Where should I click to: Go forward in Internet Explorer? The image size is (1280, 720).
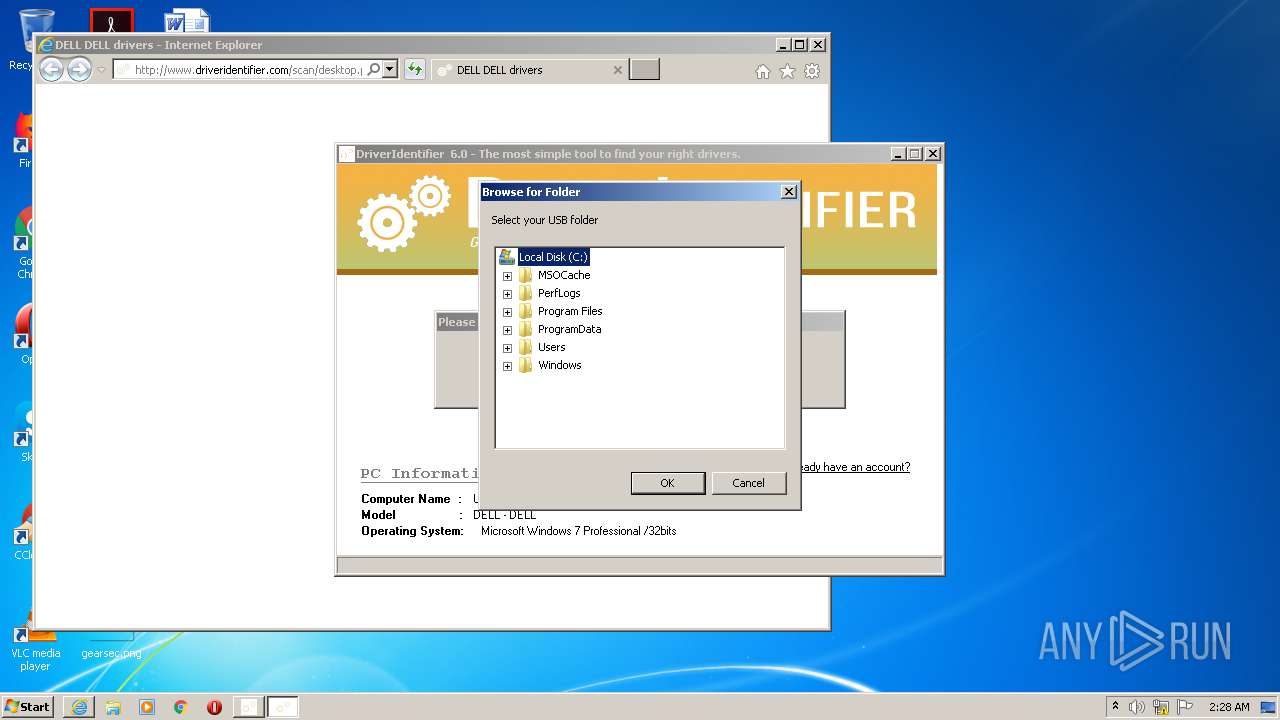[x=79, y=69]
